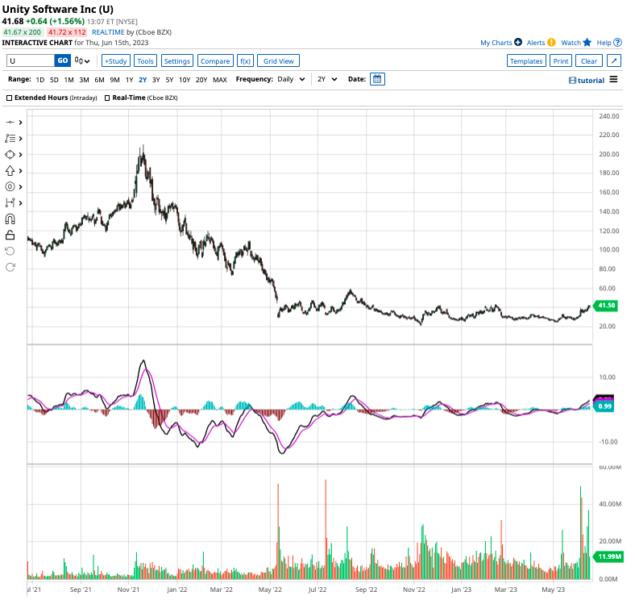
Task: Expand the arrow marker tool options arrow
Action: (x=20, y=171)
